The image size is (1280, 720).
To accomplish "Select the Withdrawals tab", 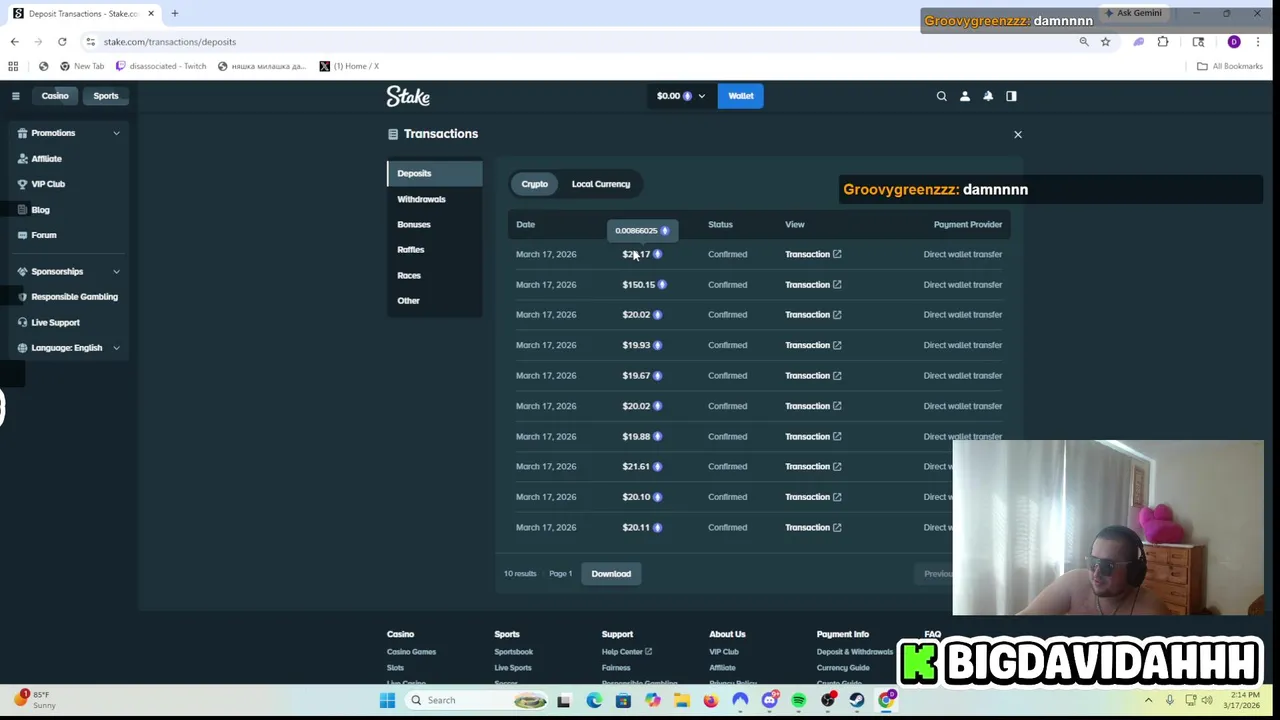I will tap(434, 199).
